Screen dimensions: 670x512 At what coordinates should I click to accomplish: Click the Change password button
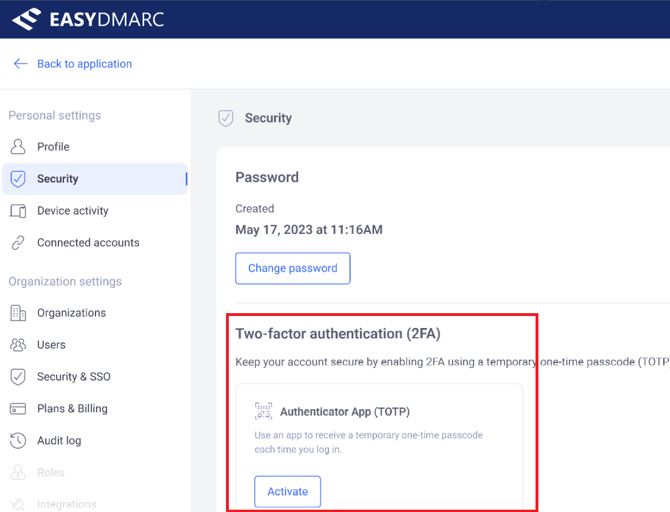tap(293, 268)
